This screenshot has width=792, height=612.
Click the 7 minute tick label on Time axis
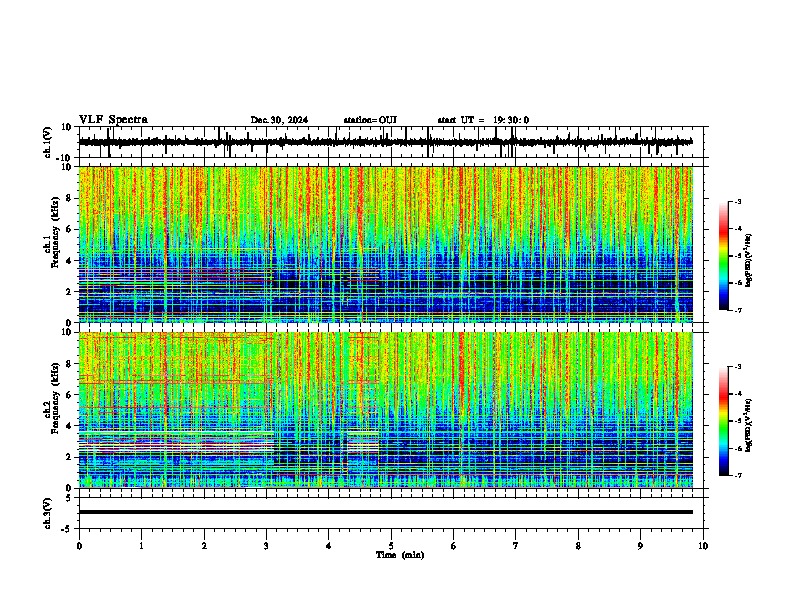click(x=516, y=546)
